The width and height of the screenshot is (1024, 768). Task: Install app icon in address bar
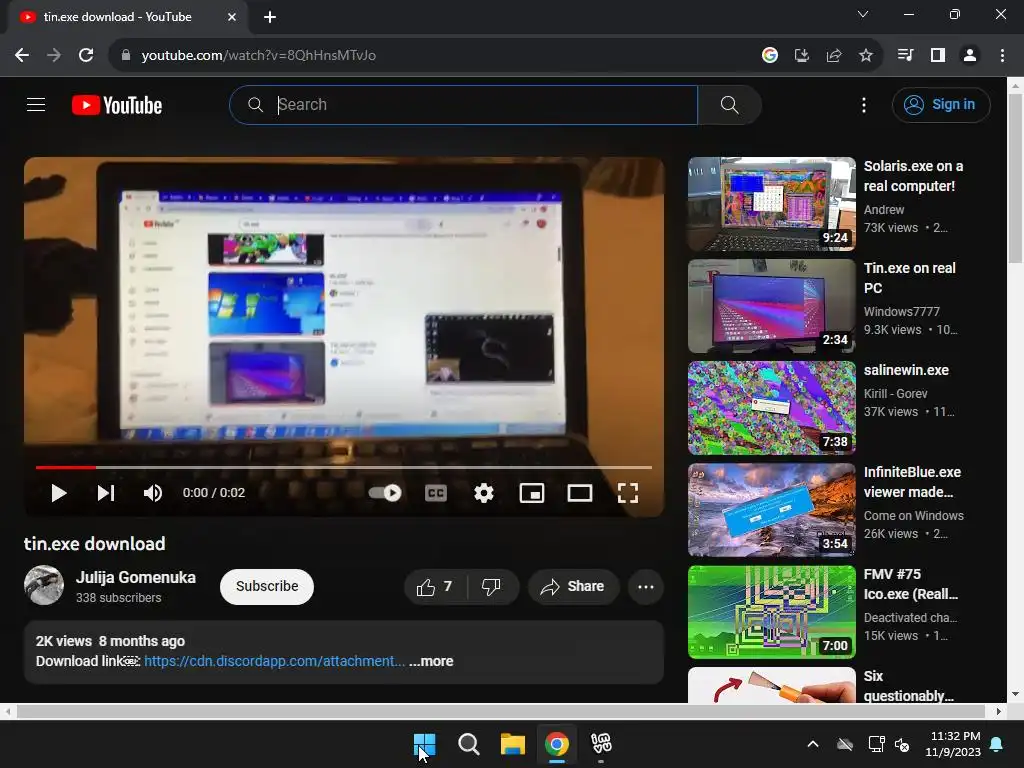point(801,55)
